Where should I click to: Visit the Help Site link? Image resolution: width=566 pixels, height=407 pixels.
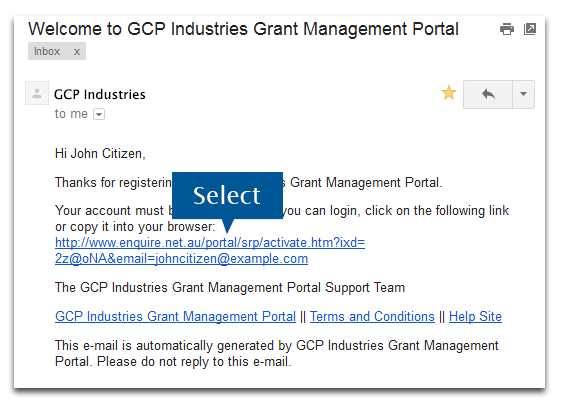pyautogui.click(x=475, y=316)
